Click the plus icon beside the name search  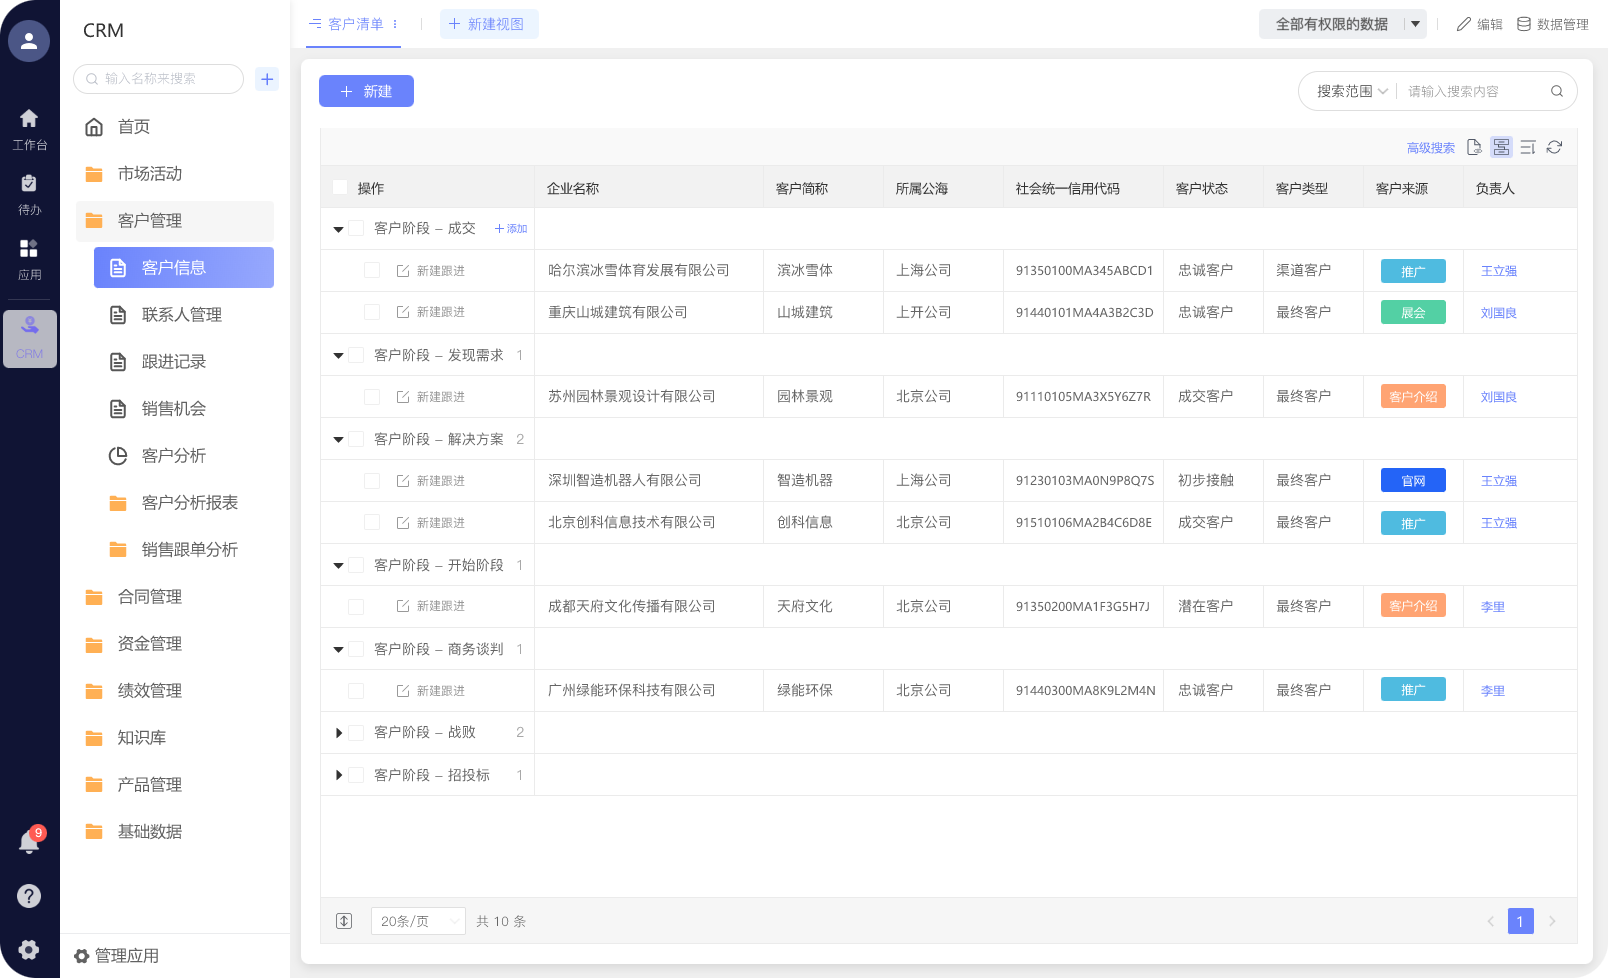[x=267, y=79]
